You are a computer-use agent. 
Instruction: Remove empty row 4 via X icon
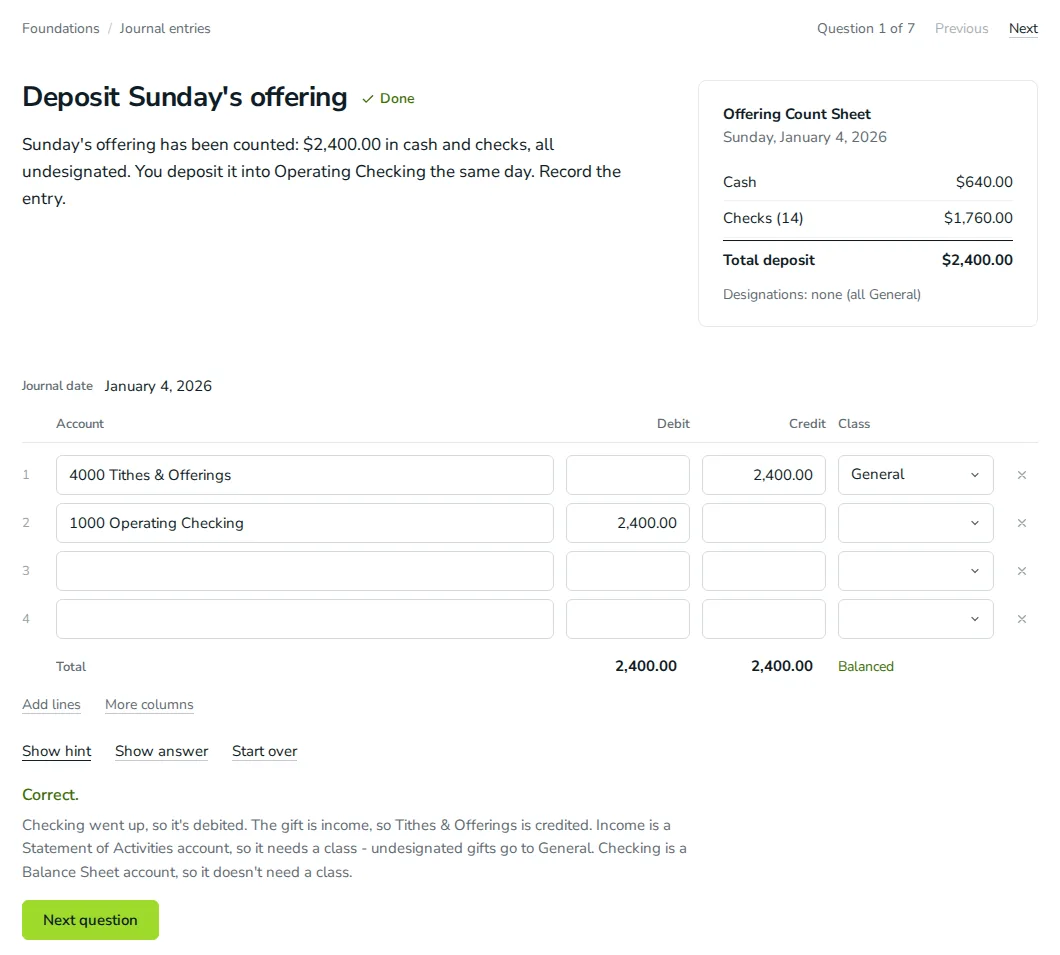point(1021,619)
